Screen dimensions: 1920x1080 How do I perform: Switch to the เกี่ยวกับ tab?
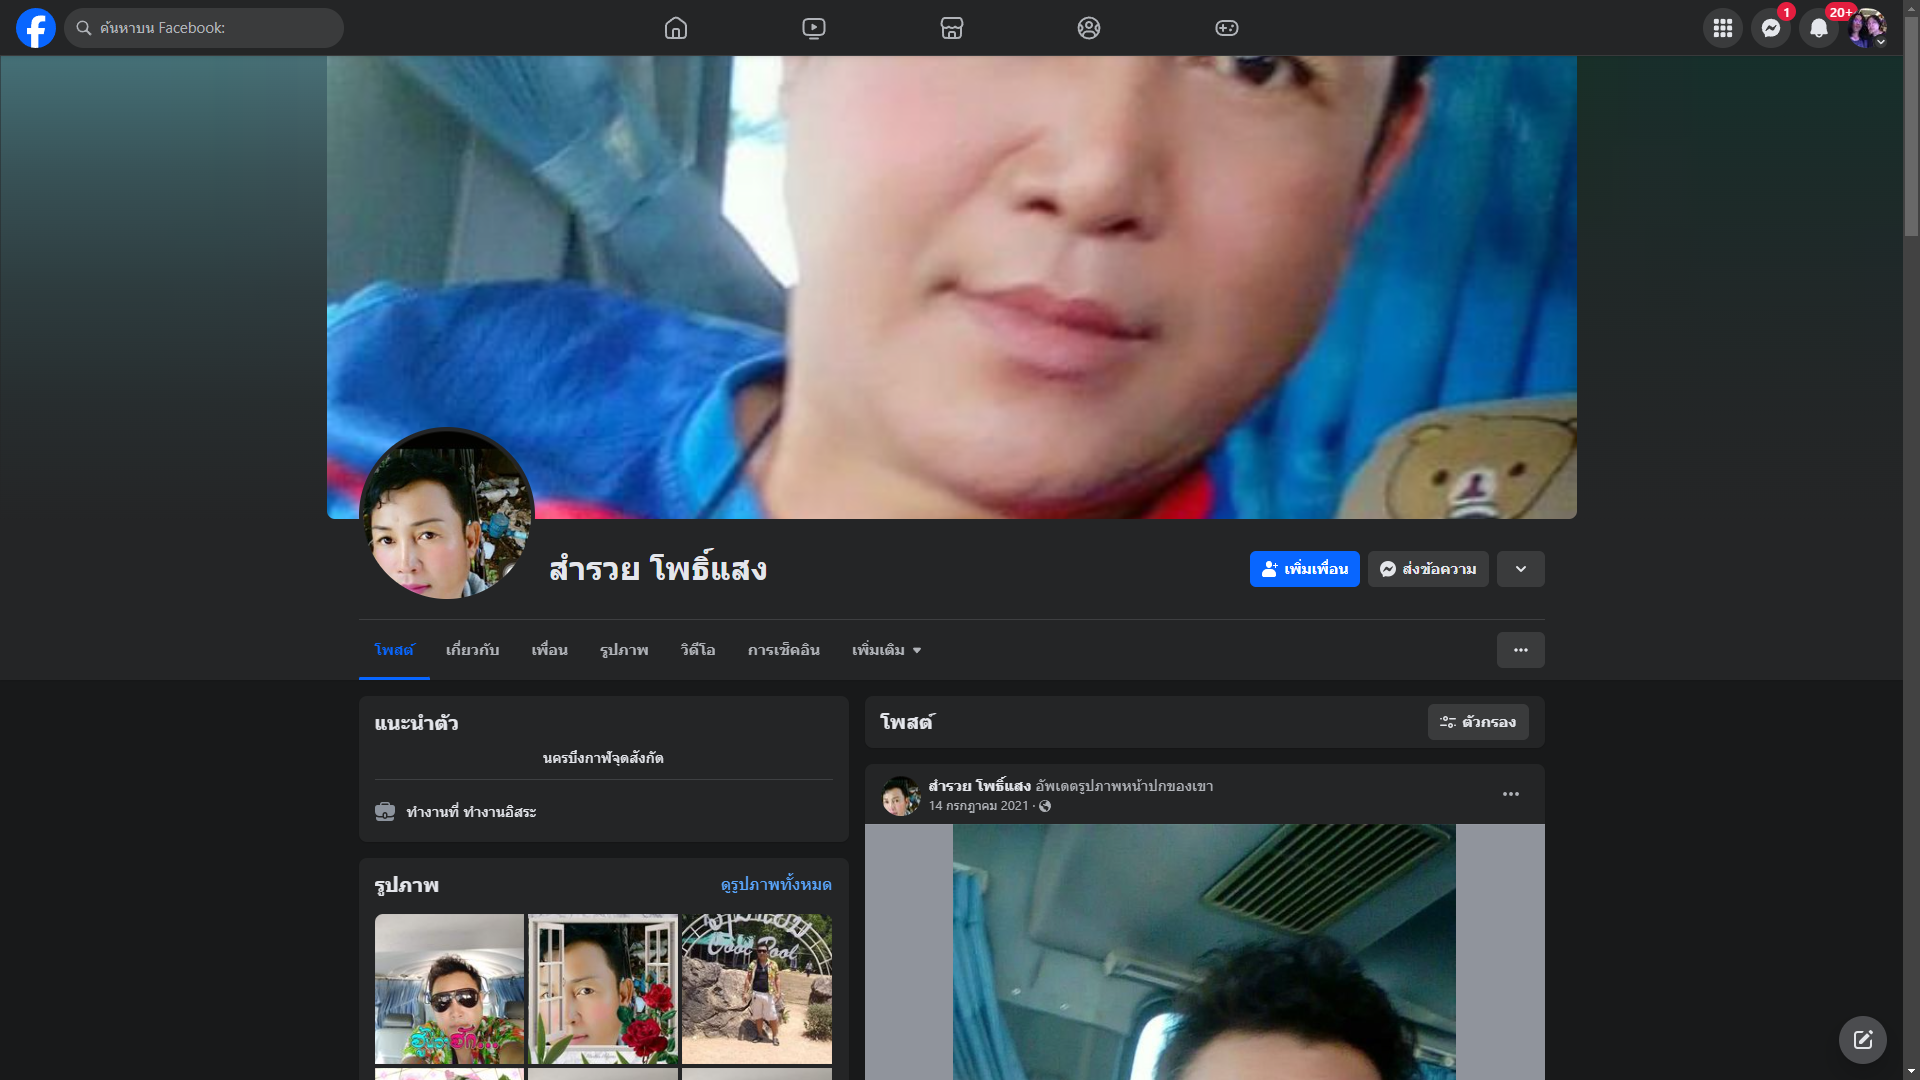(472, 650)
